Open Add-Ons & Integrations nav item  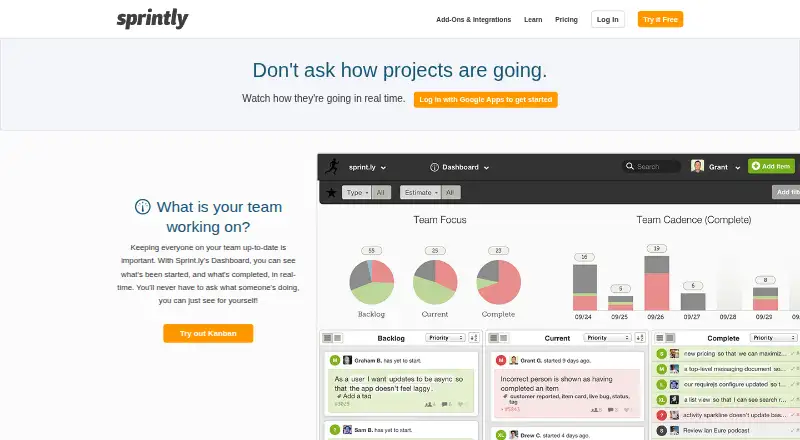coord(473,19)
